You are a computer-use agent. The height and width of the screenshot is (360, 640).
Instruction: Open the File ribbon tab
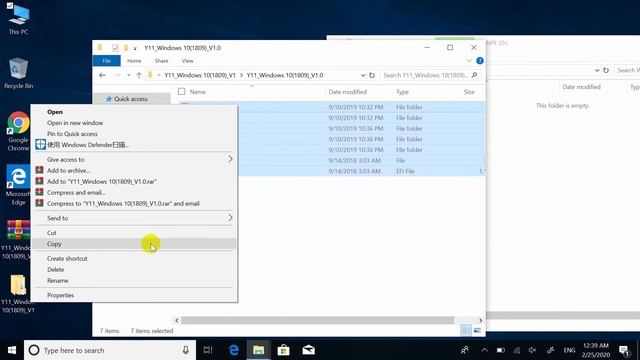[107, 61]
